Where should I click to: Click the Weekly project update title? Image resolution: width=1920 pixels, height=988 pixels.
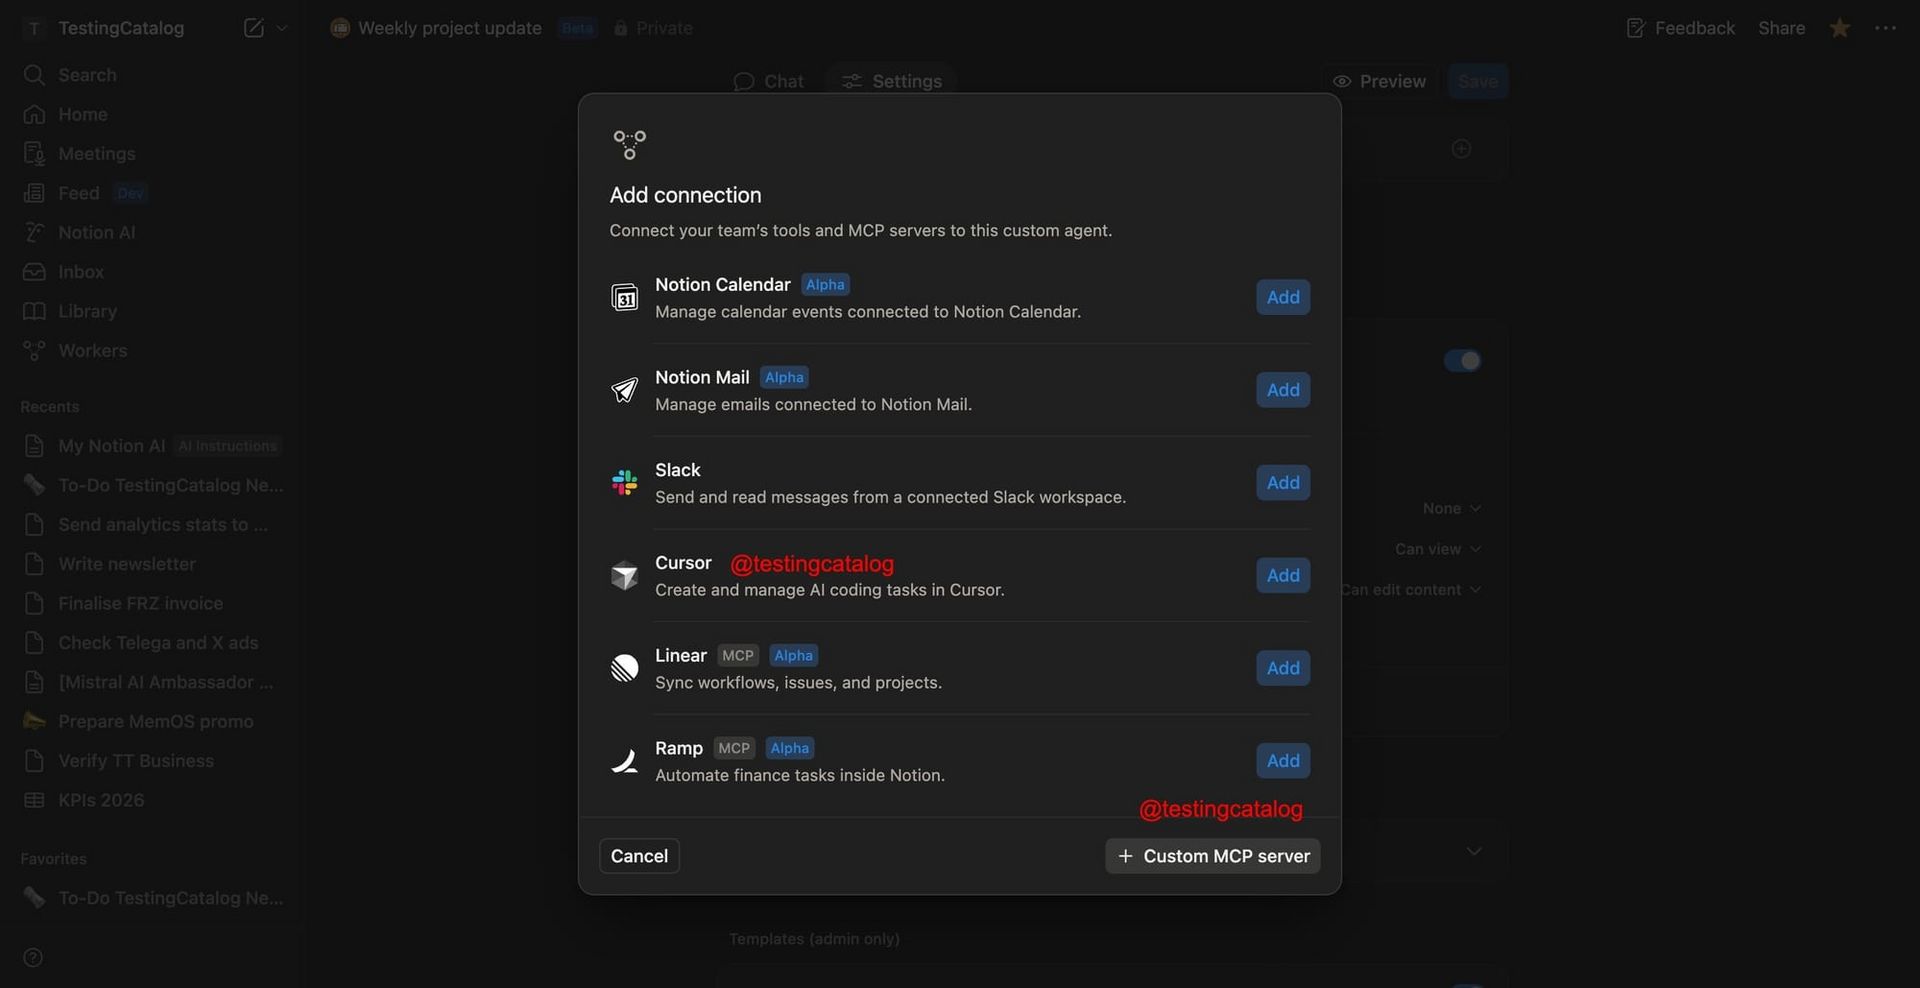click(449, 28)
